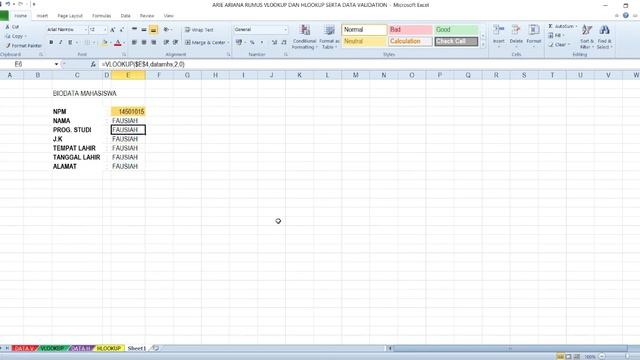Switch to the Page Layout tab
The height and width of the screenshot is (360, 640).
[70, 16]
